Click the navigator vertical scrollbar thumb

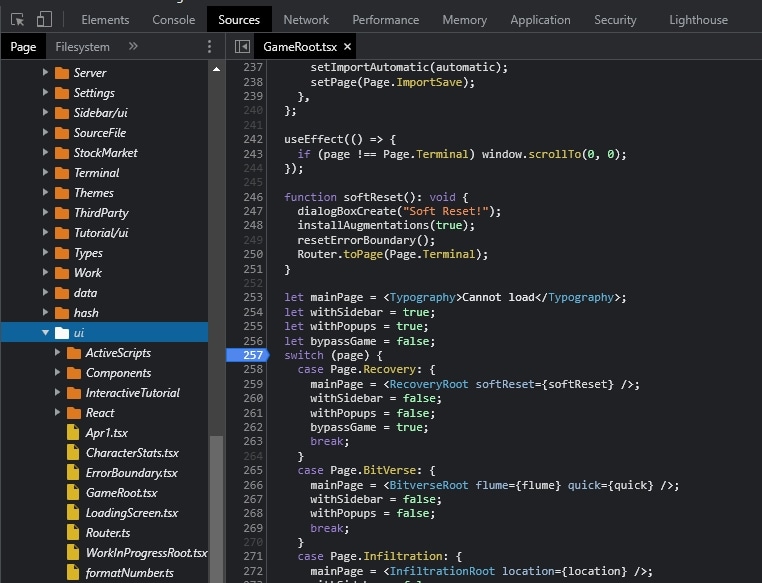[216, 509]
